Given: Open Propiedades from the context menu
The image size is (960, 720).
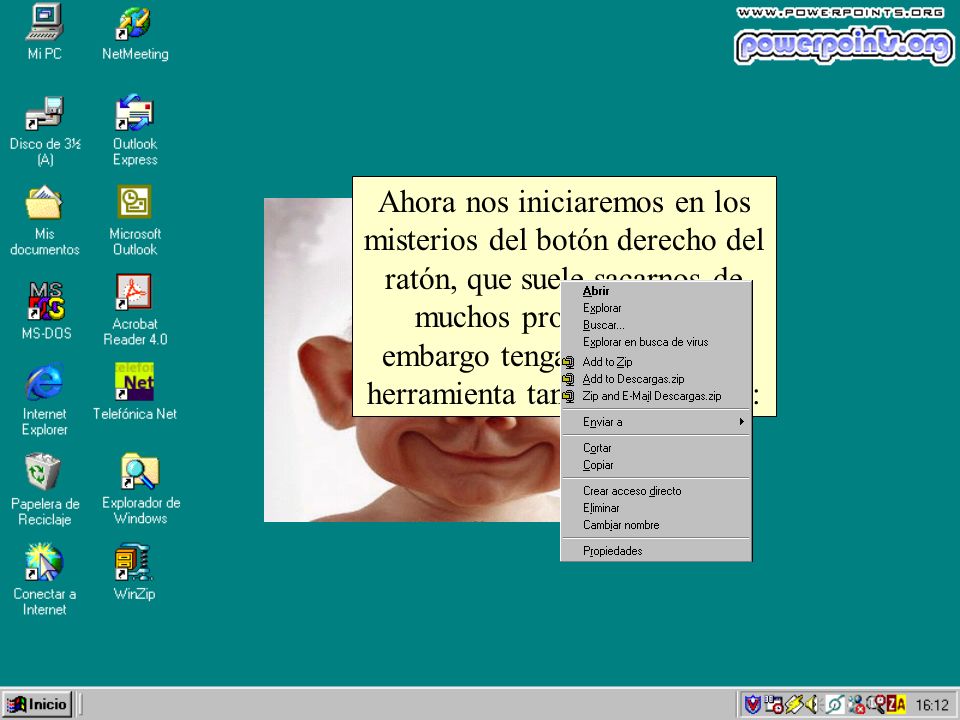Looking at the screenshot, I should tap(656, 551).
